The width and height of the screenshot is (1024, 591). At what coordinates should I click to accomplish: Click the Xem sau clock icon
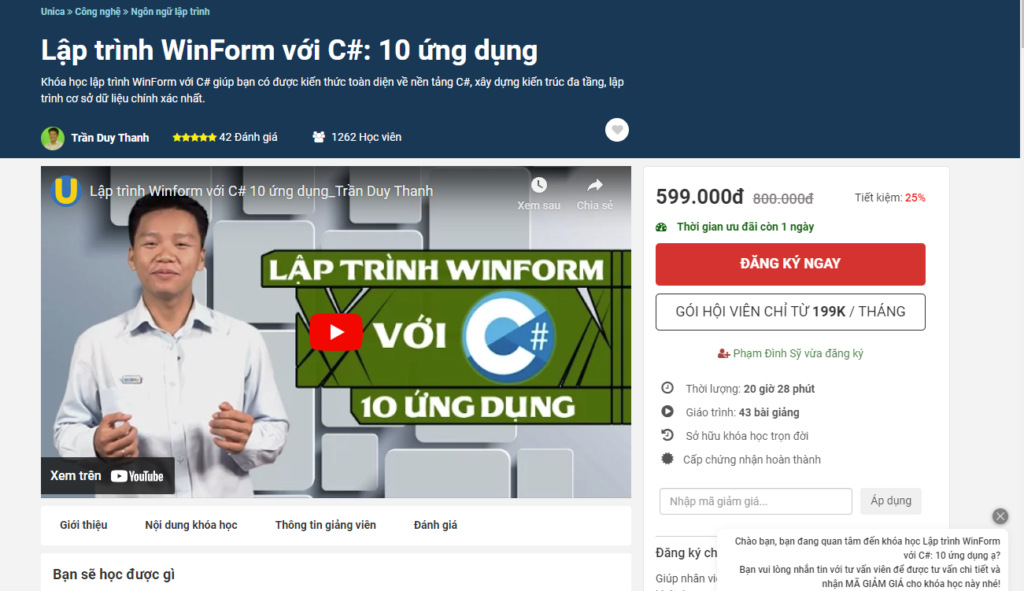[x=539, y=185]
